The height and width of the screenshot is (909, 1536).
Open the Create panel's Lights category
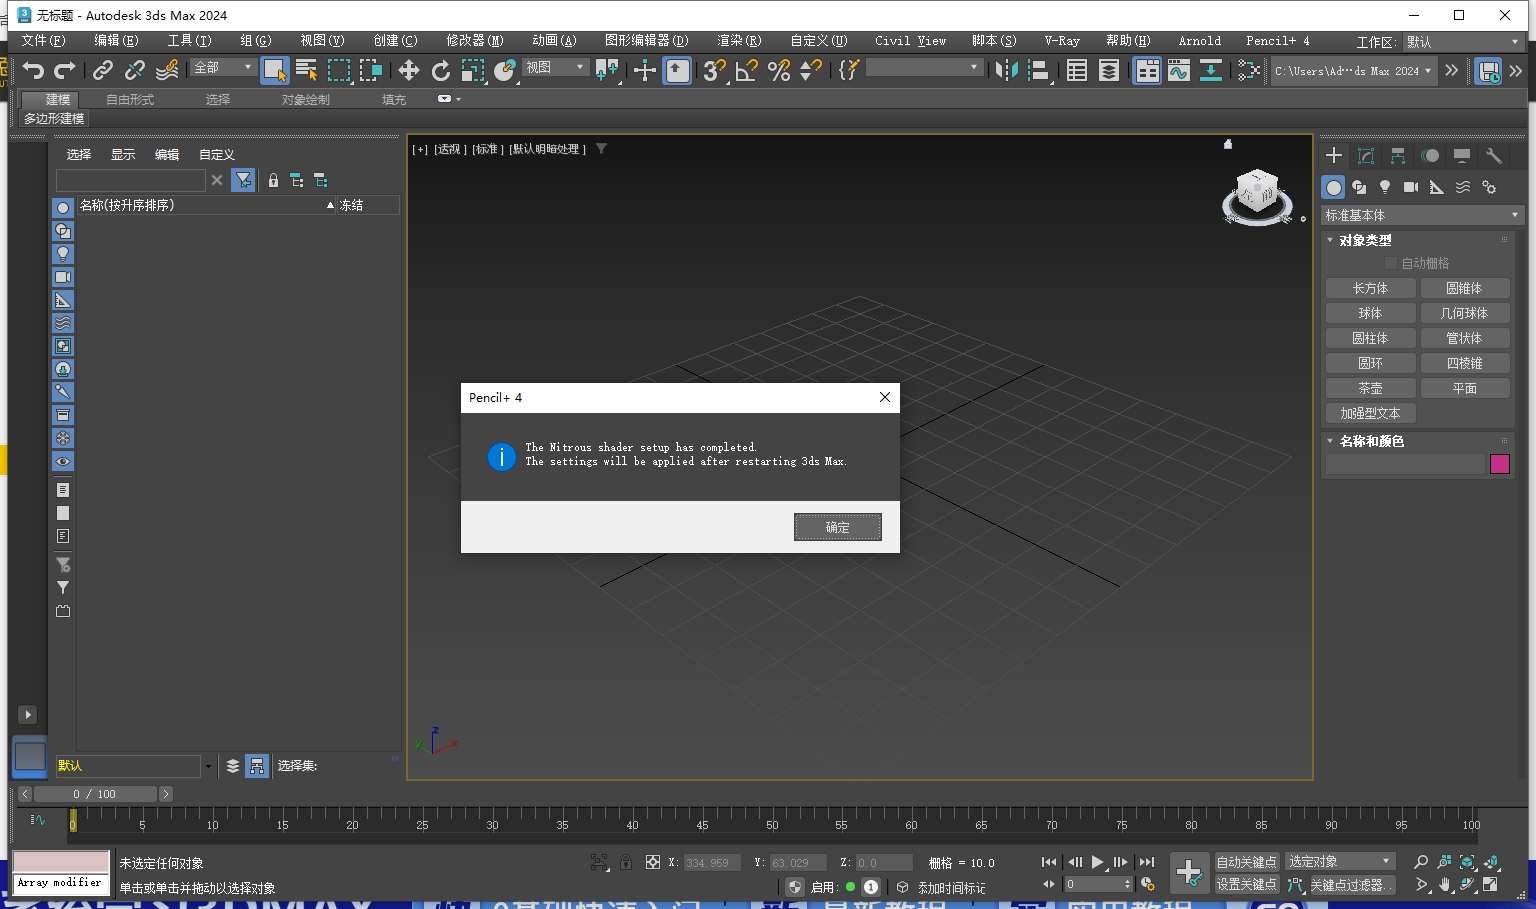pyautogui.click(x=1385, y=187)
